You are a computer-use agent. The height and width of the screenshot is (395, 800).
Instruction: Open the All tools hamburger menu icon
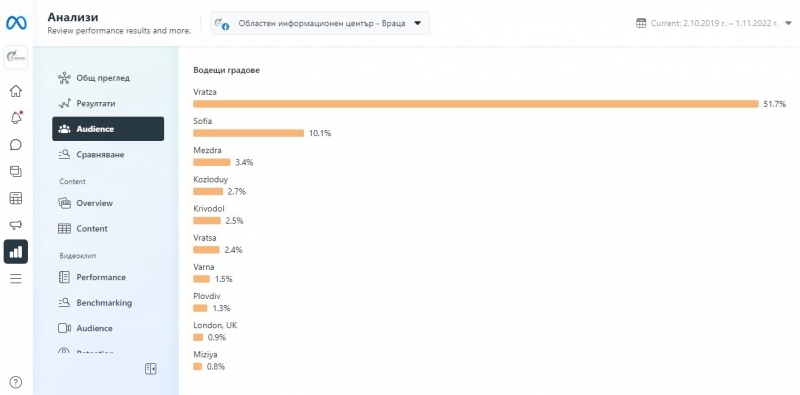pos(16,279)
